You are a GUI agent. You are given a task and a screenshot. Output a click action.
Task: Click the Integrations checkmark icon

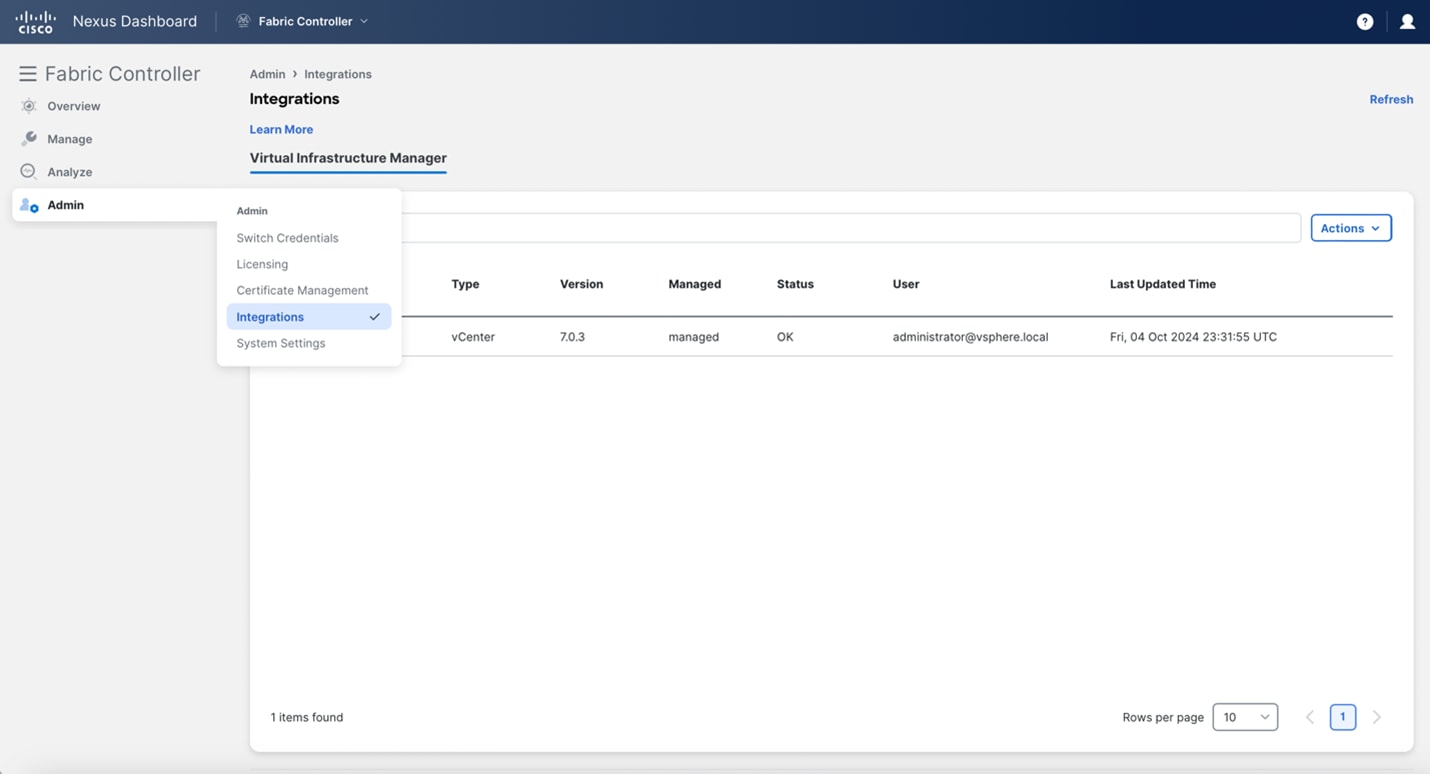(374, 317)
